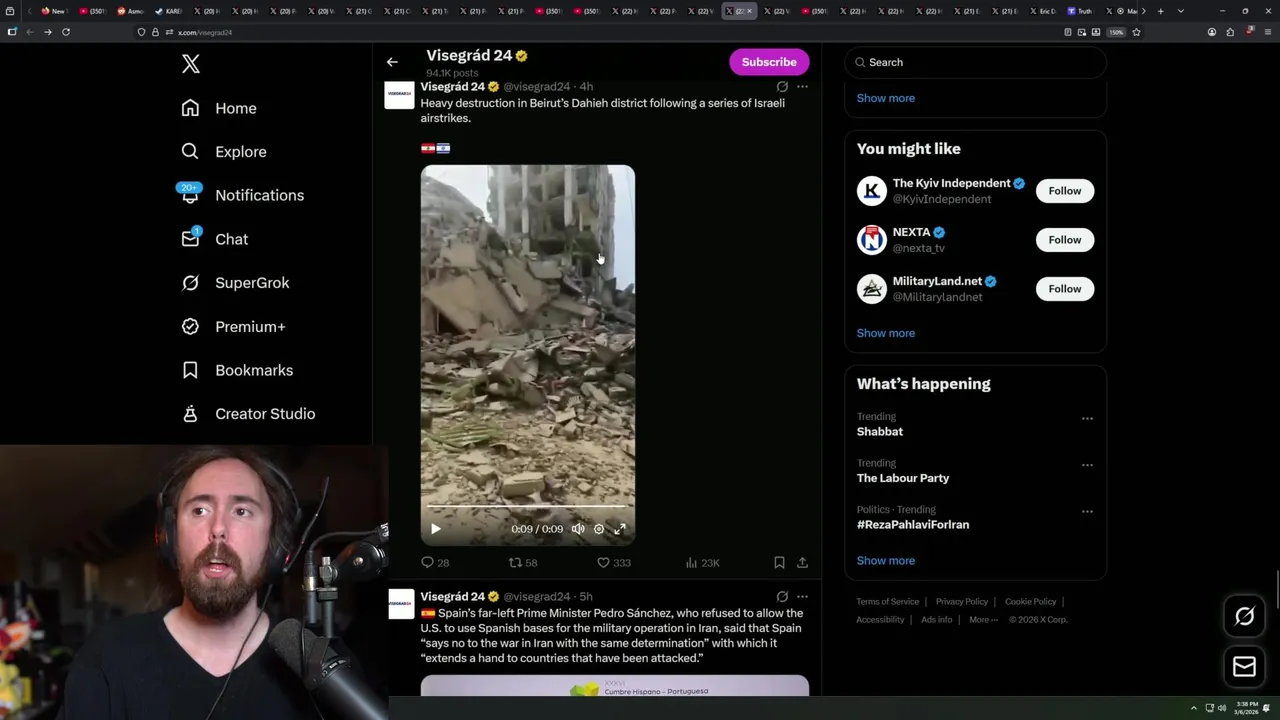Open SuperGrok from the sidebar
The image size is (1280, 720).
click(x=235, y=283)
